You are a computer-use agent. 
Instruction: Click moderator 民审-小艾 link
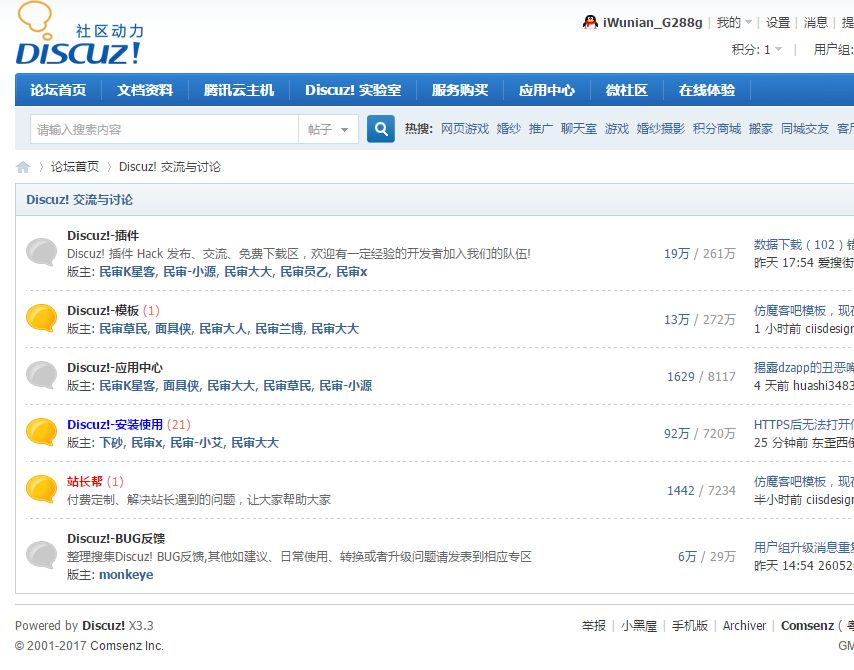tap(197, 443)
